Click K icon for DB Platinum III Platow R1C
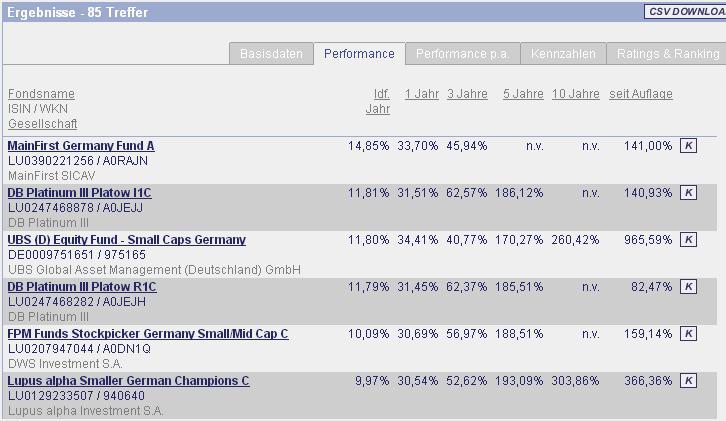 tap(688, 287)
